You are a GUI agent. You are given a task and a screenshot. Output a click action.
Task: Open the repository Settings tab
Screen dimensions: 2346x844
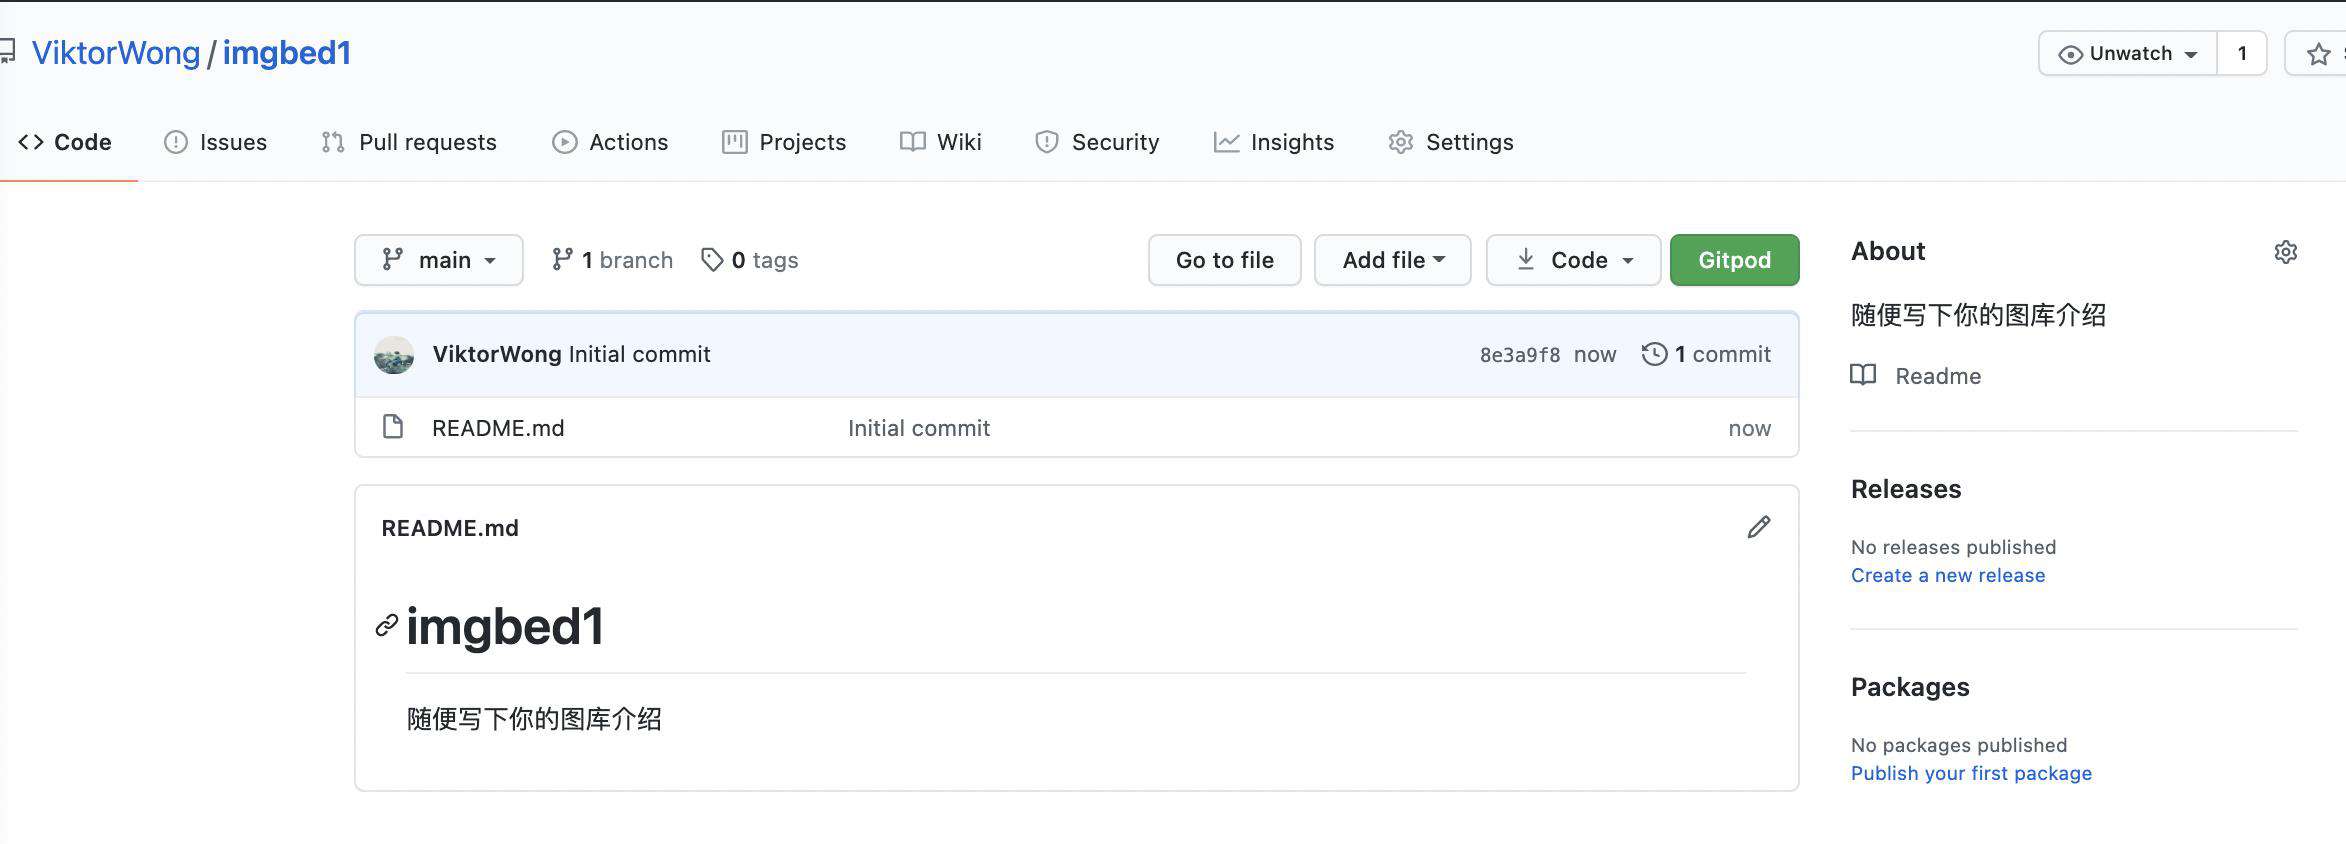[x=1451, y=142]
